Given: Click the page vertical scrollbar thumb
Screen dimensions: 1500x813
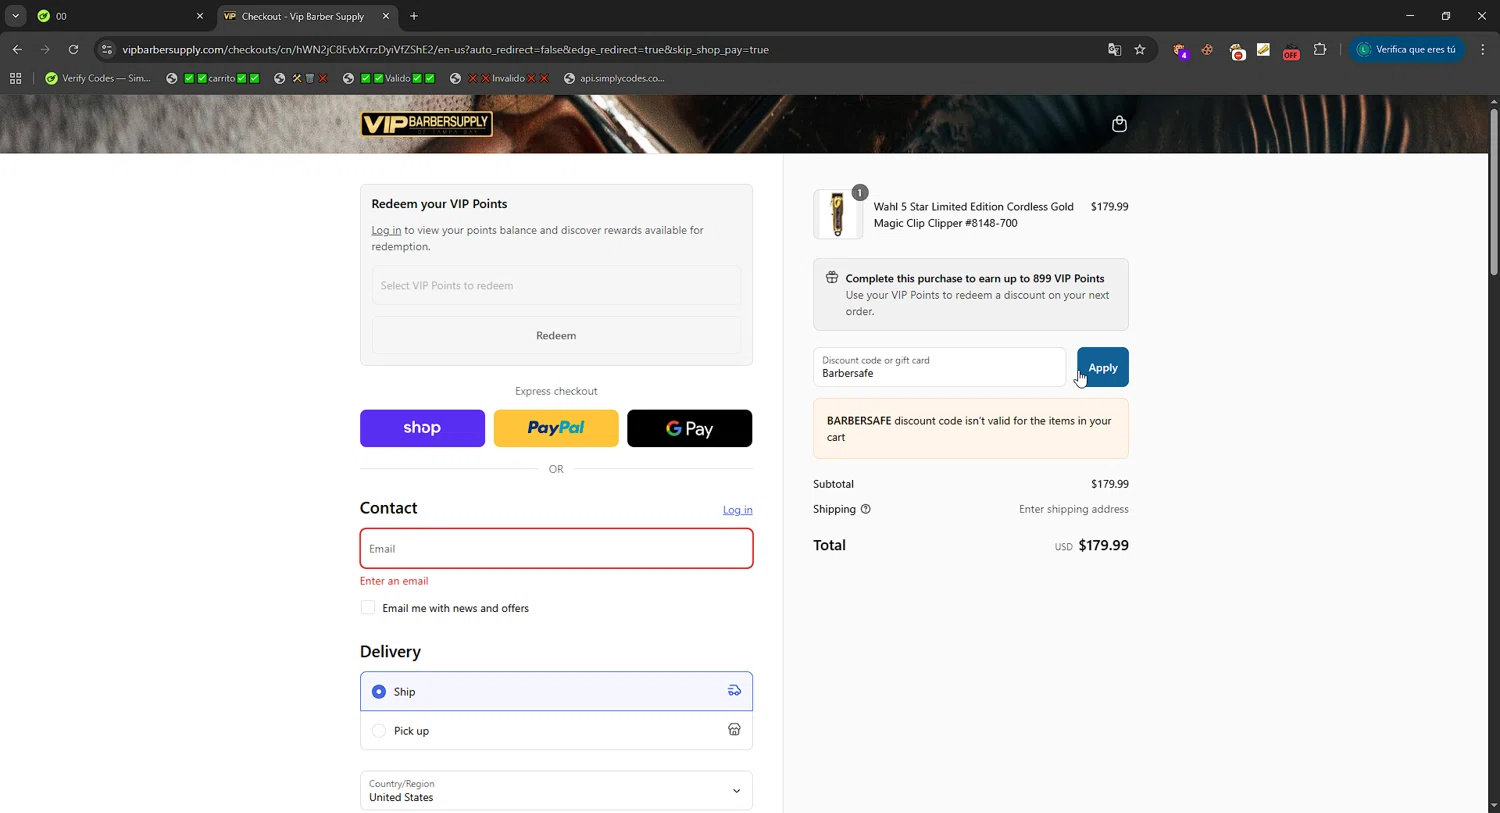Looking at the screenshot, I should [x=1494, y=190].
